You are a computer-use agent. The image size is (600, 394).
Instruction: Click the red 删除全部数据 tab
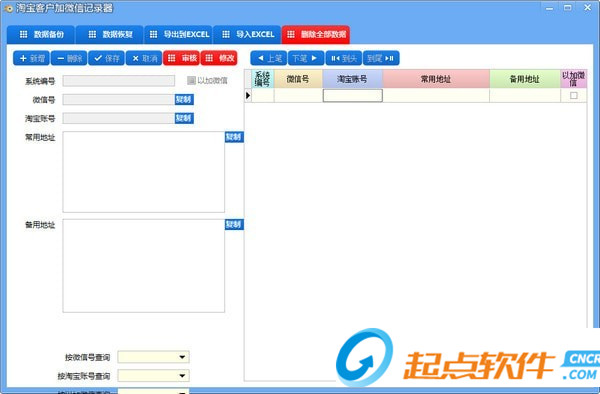[316, 34]
